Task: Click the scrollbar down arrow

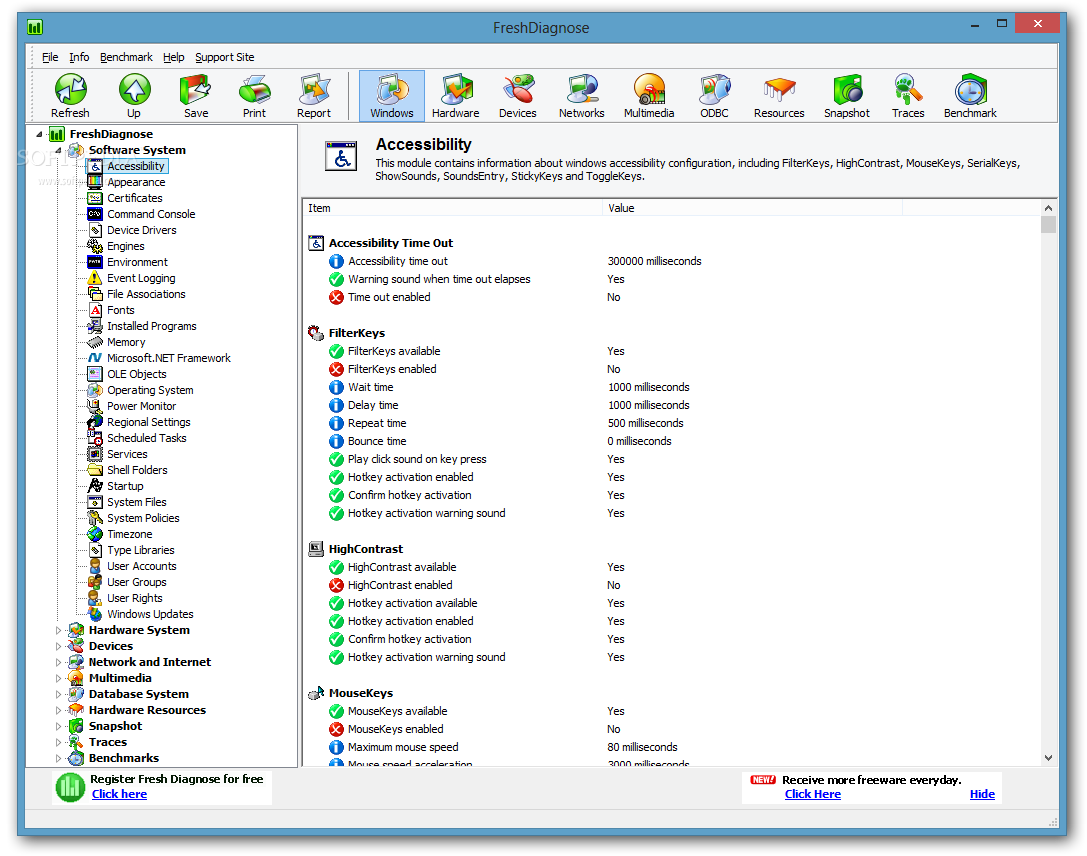Action: tap(1048, 758)
